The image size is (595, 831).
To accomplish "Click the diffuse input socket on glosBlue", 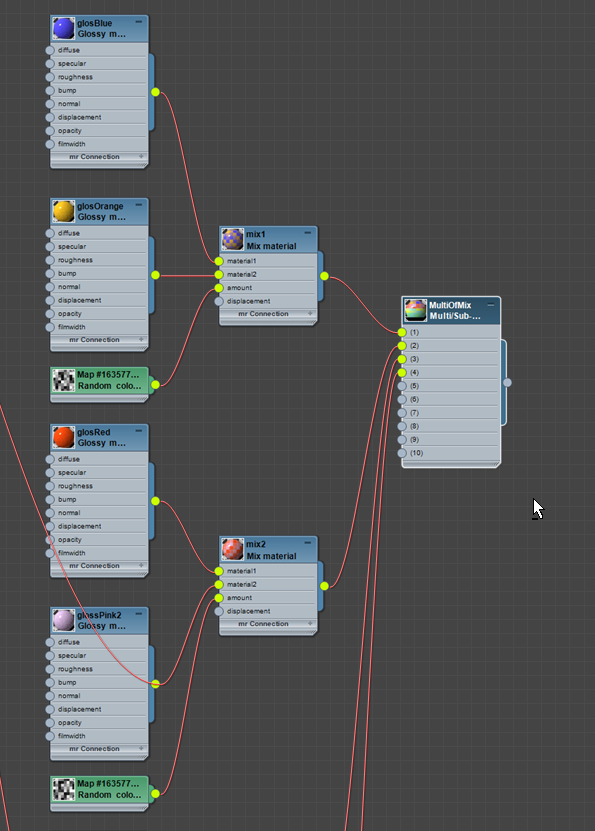I will coord(50,50).
